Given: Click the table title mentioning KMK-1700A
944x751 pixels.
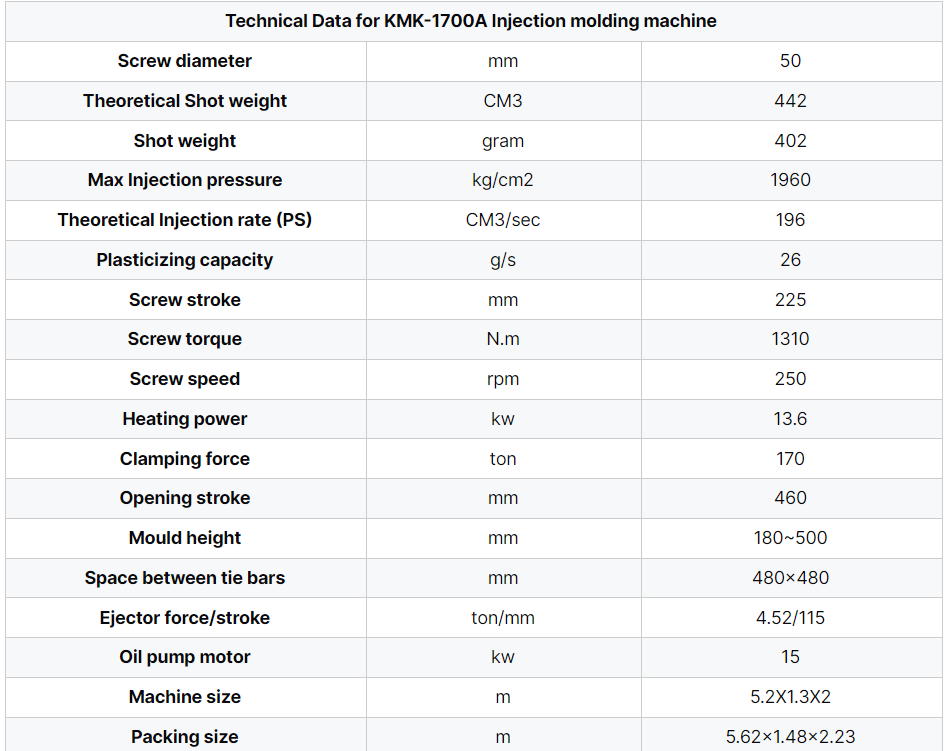Looking at the screenshot, I should coord(471,21).
